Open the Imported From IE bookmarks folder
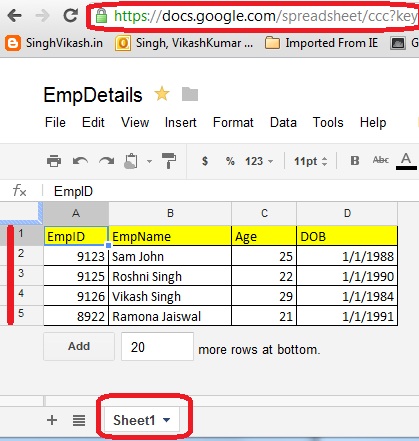419x441 pixels. click(321, 43)
